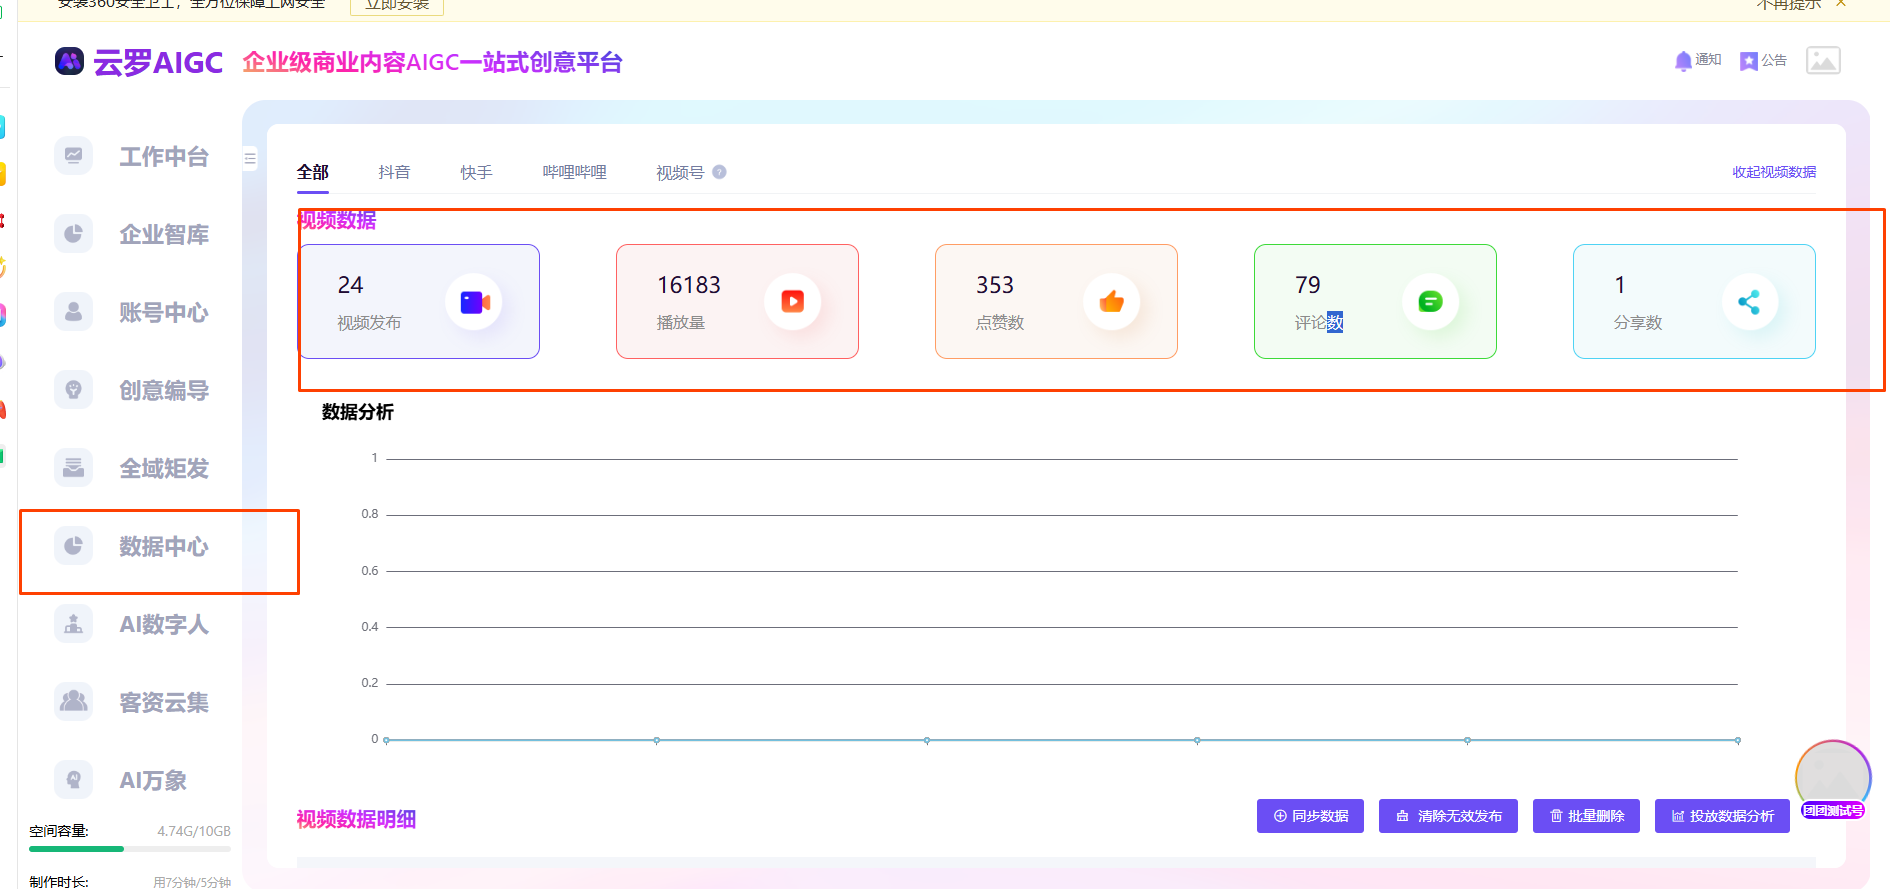Open 数据中心 in the sidebar
Screen dimensions: 1890x889
163,547
